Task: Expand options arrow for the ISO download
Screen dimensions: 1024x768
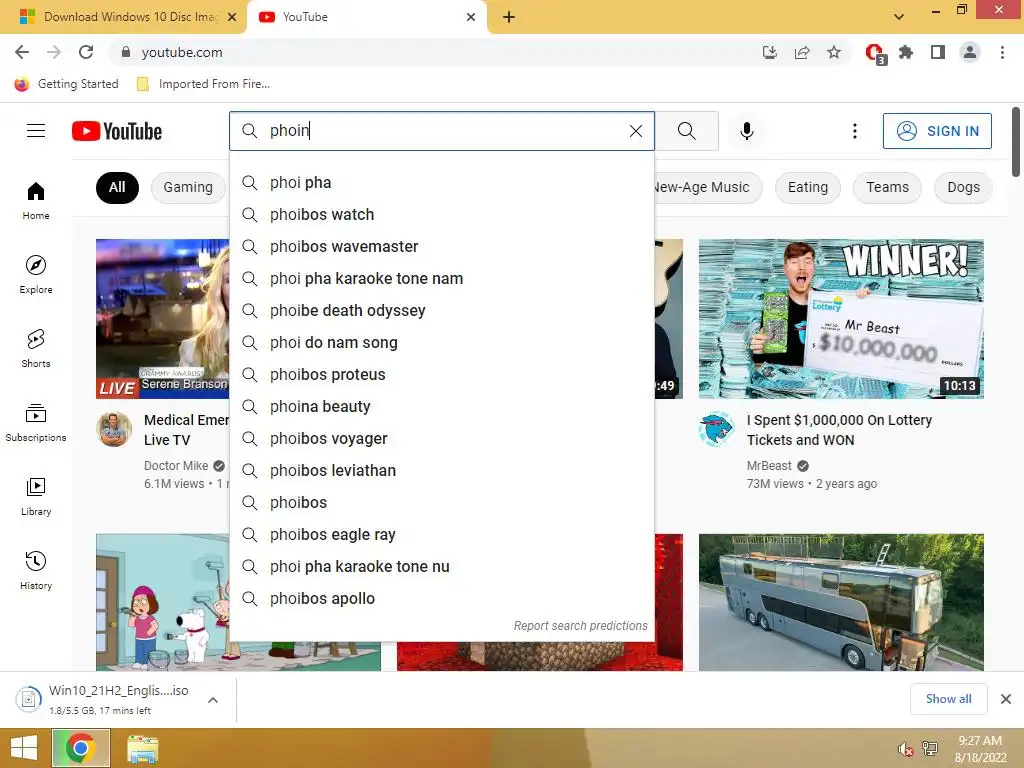Action: click(212, 700)
